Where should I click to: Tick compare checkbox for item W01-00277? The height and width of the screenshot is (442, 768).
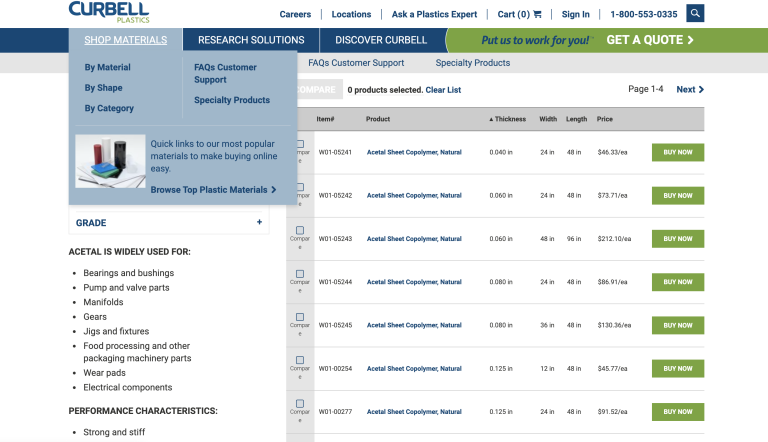(300, 404)
